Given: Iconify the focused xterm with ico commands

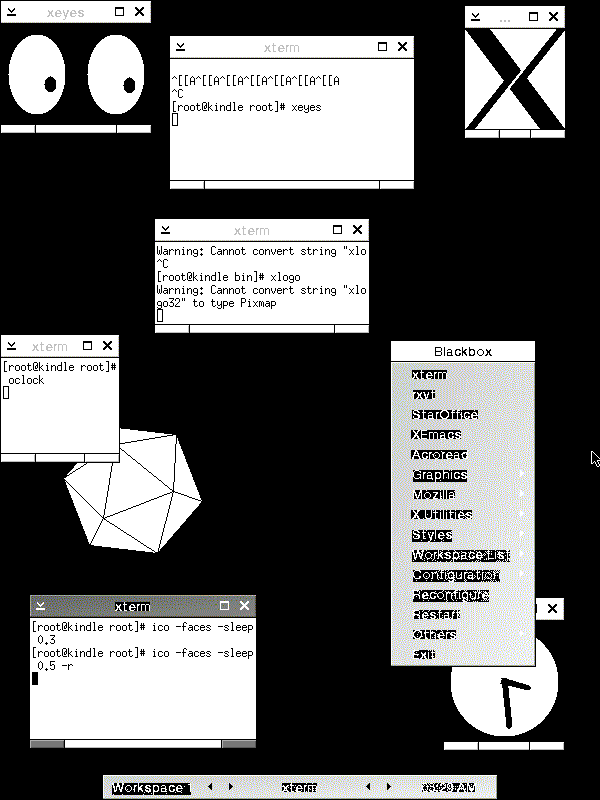Looking at the screenshot, I should point(41,606).
